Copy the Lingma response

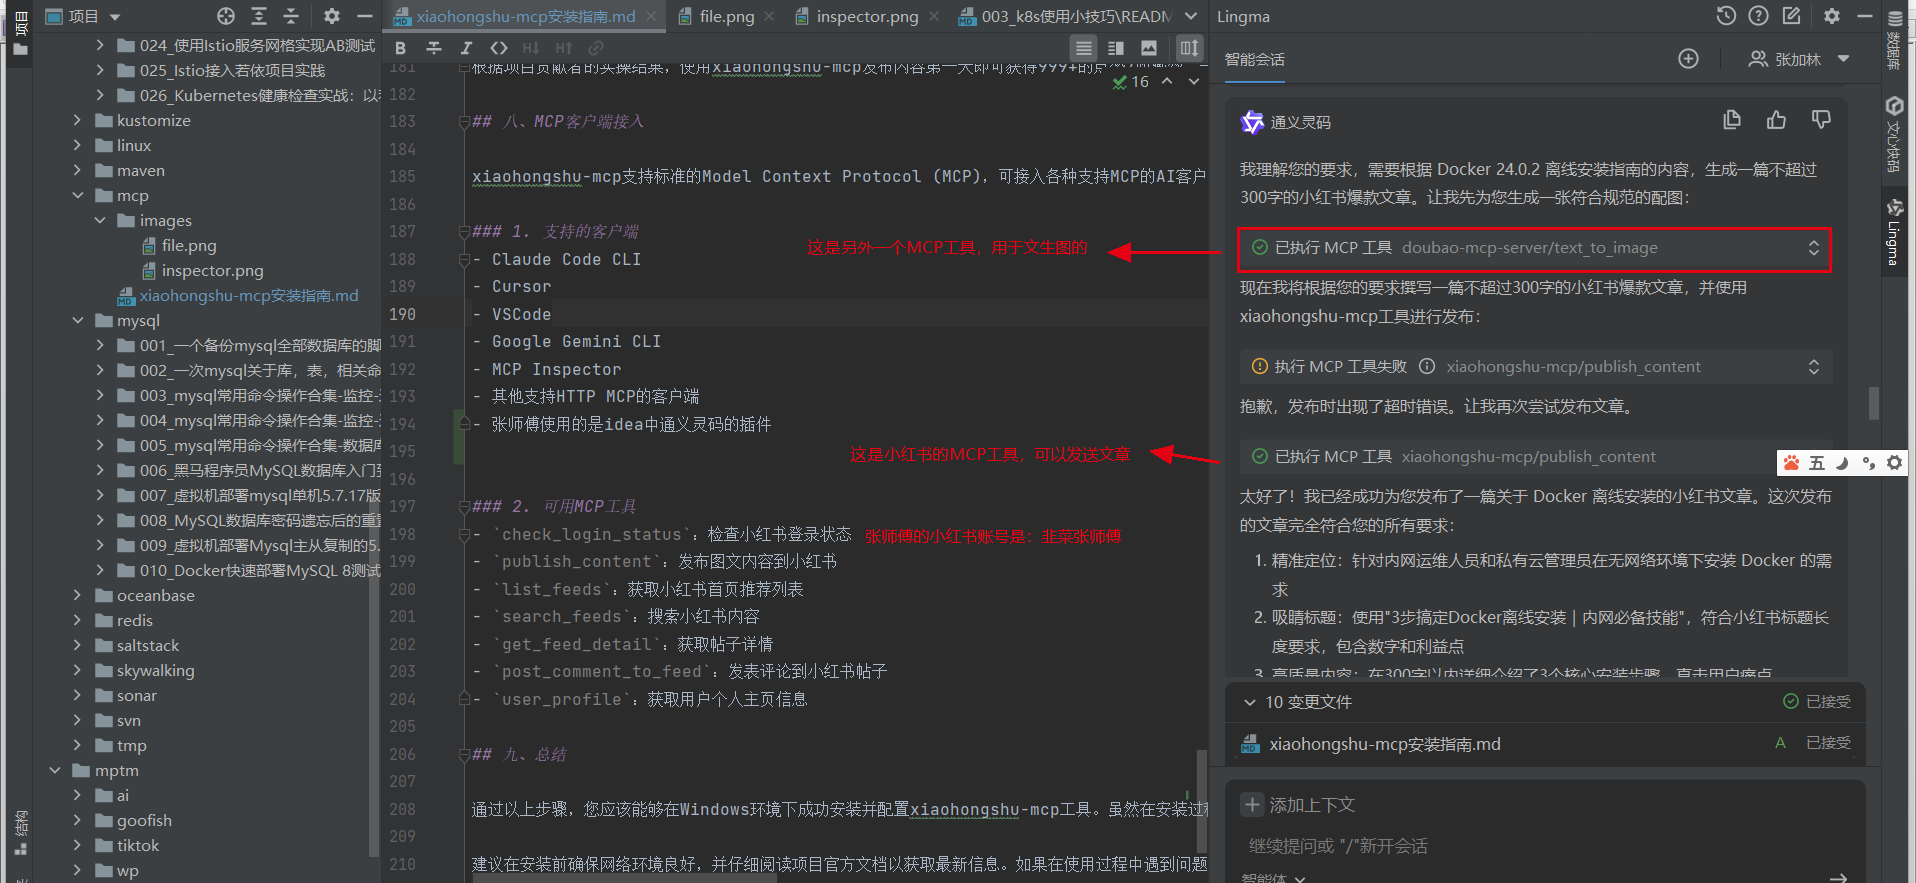click(1732, 120)
